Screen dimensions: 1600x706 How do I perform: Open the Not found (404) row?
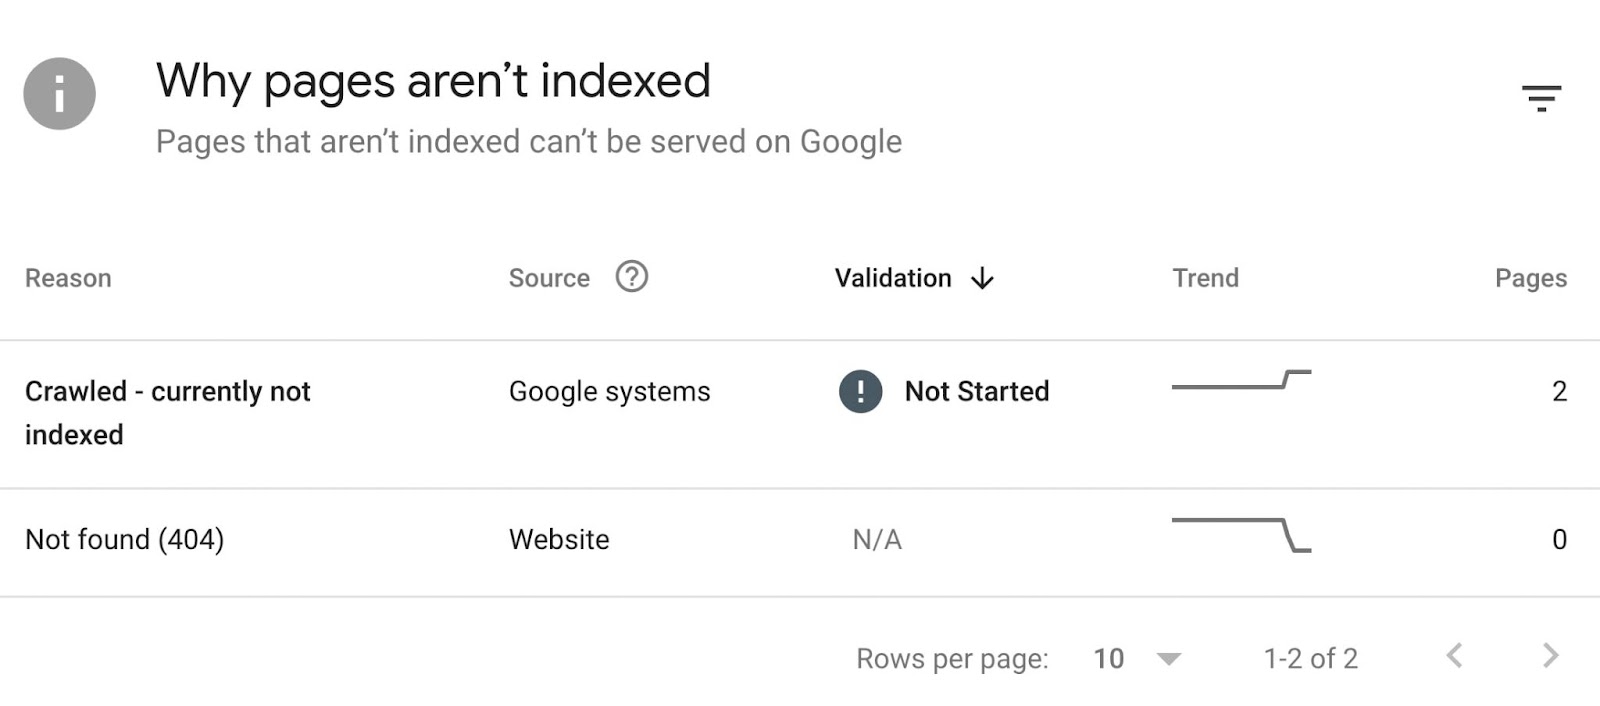125,540
